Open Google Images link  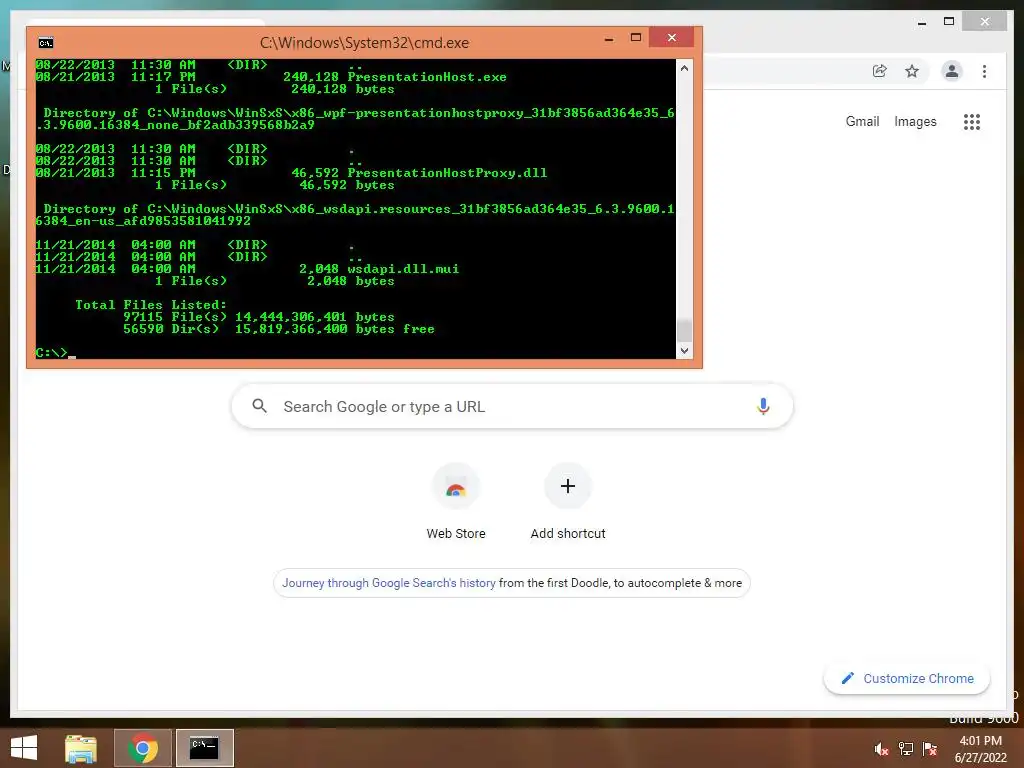tap(915, 121)
